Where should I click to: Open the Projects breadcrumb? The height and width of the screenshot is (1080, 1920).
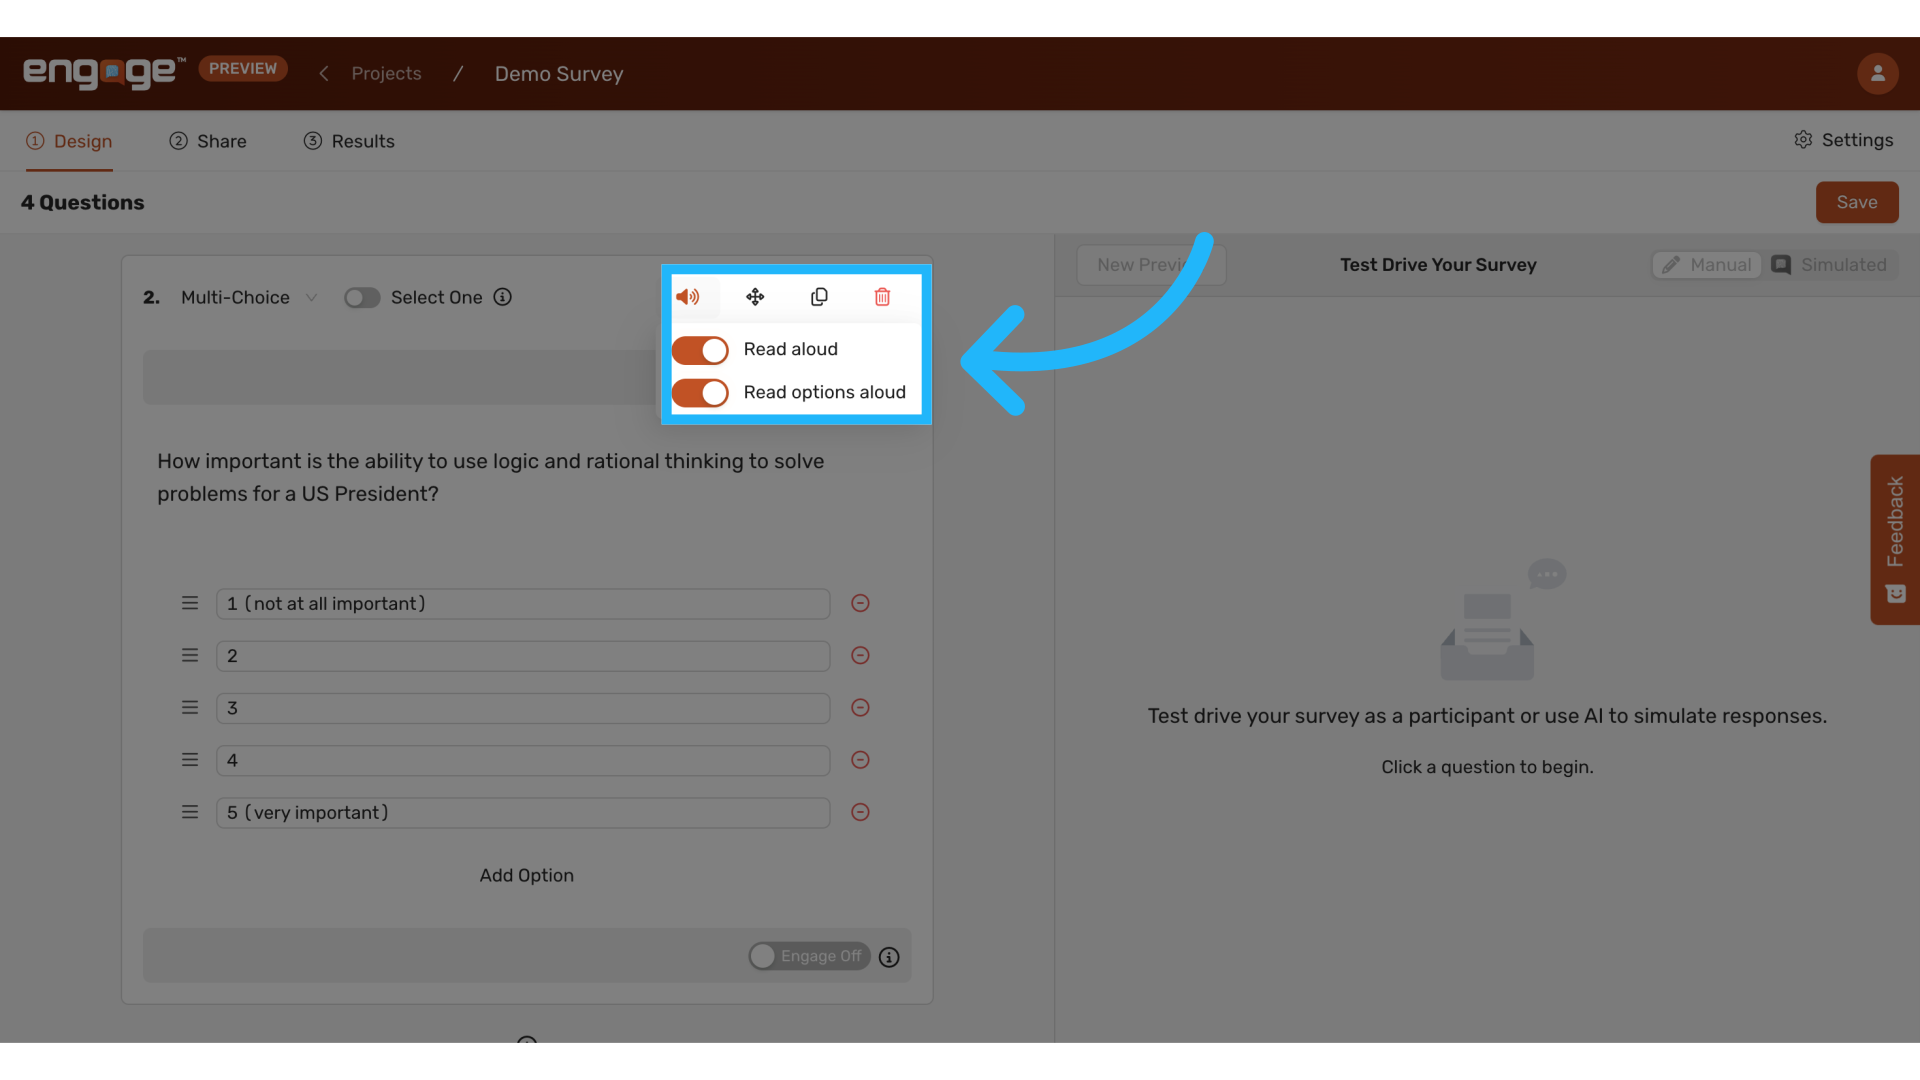(386, 73)
